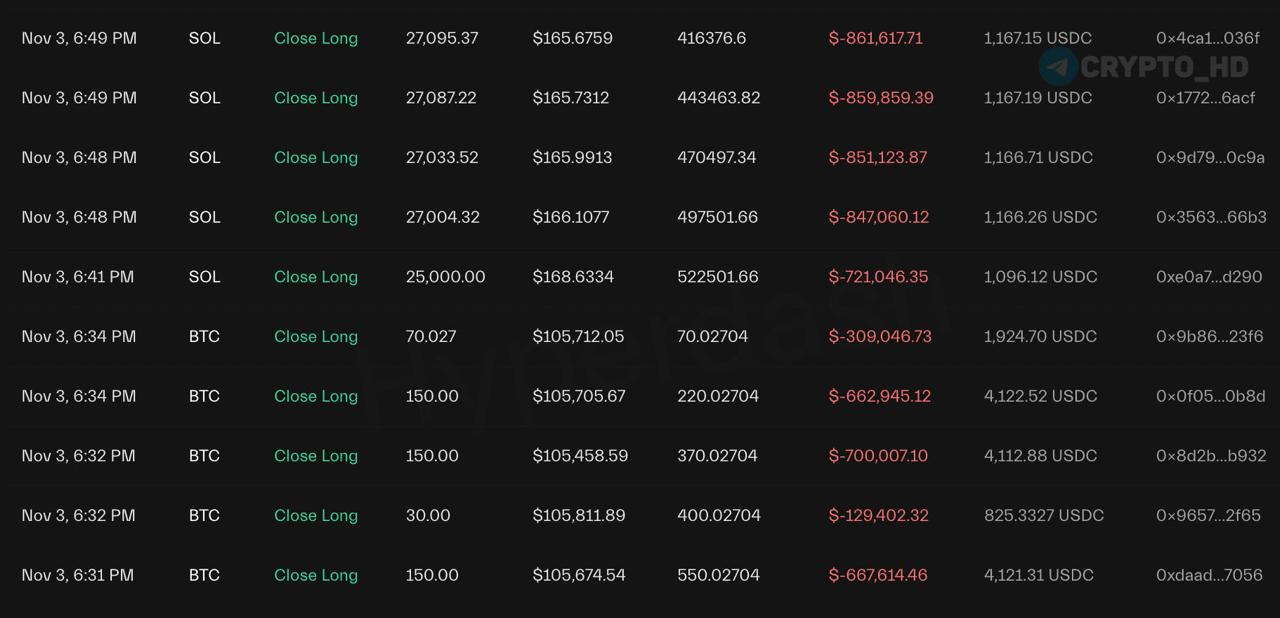
Task: Click the loss value $-129,402.32
Action: (879, 516)
